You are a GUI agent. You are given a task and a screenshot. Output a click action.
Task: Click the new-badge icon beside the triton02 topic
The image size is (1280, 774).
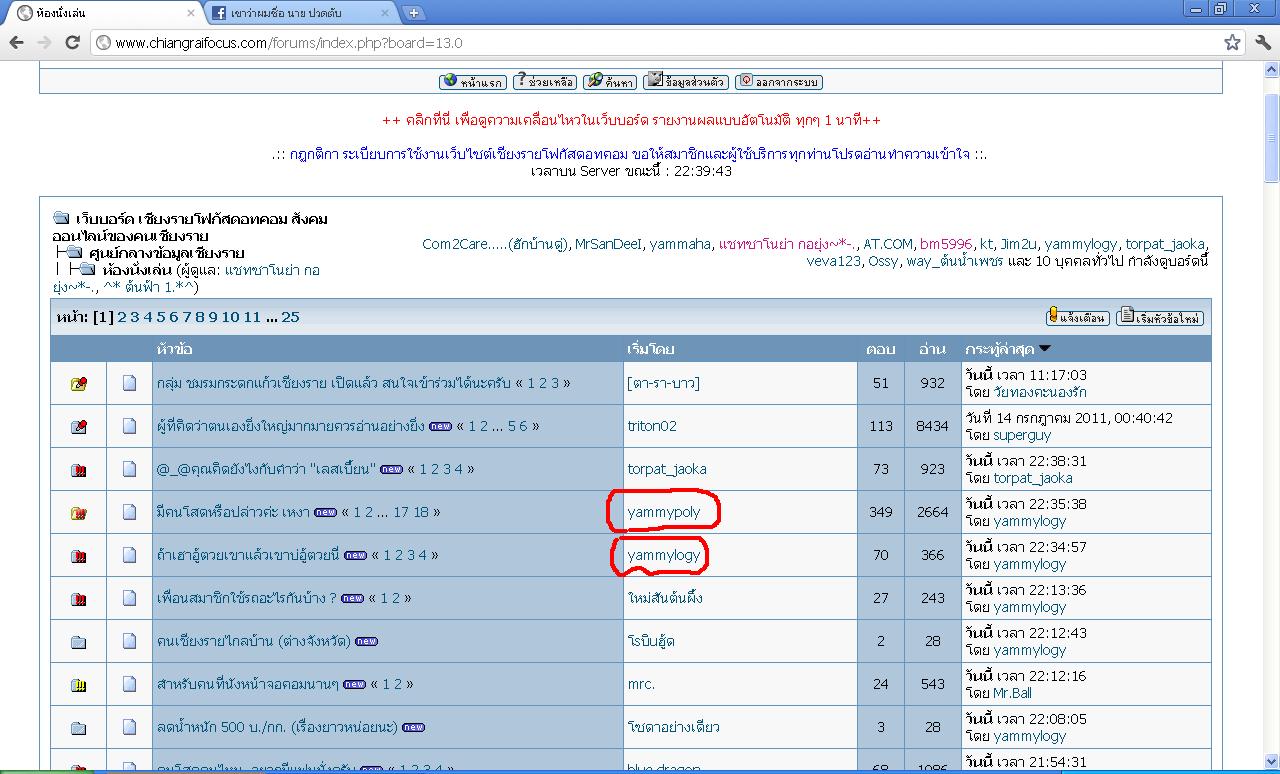[440, 426]
